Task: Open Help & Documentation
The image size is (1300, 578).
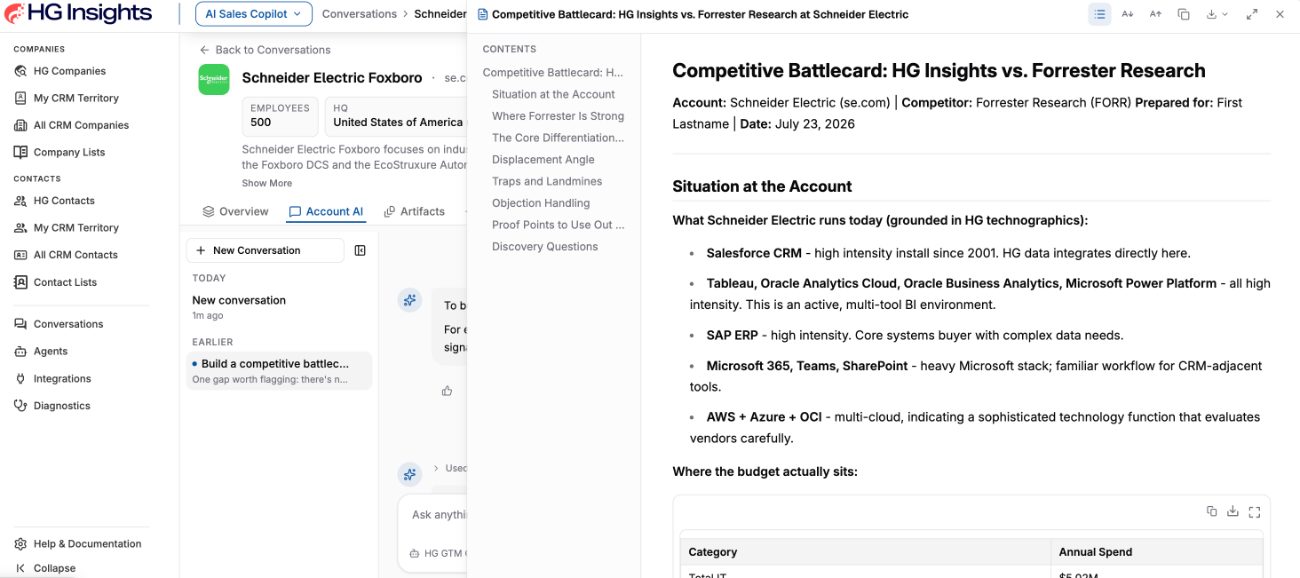Action: (x=87, y=543)
